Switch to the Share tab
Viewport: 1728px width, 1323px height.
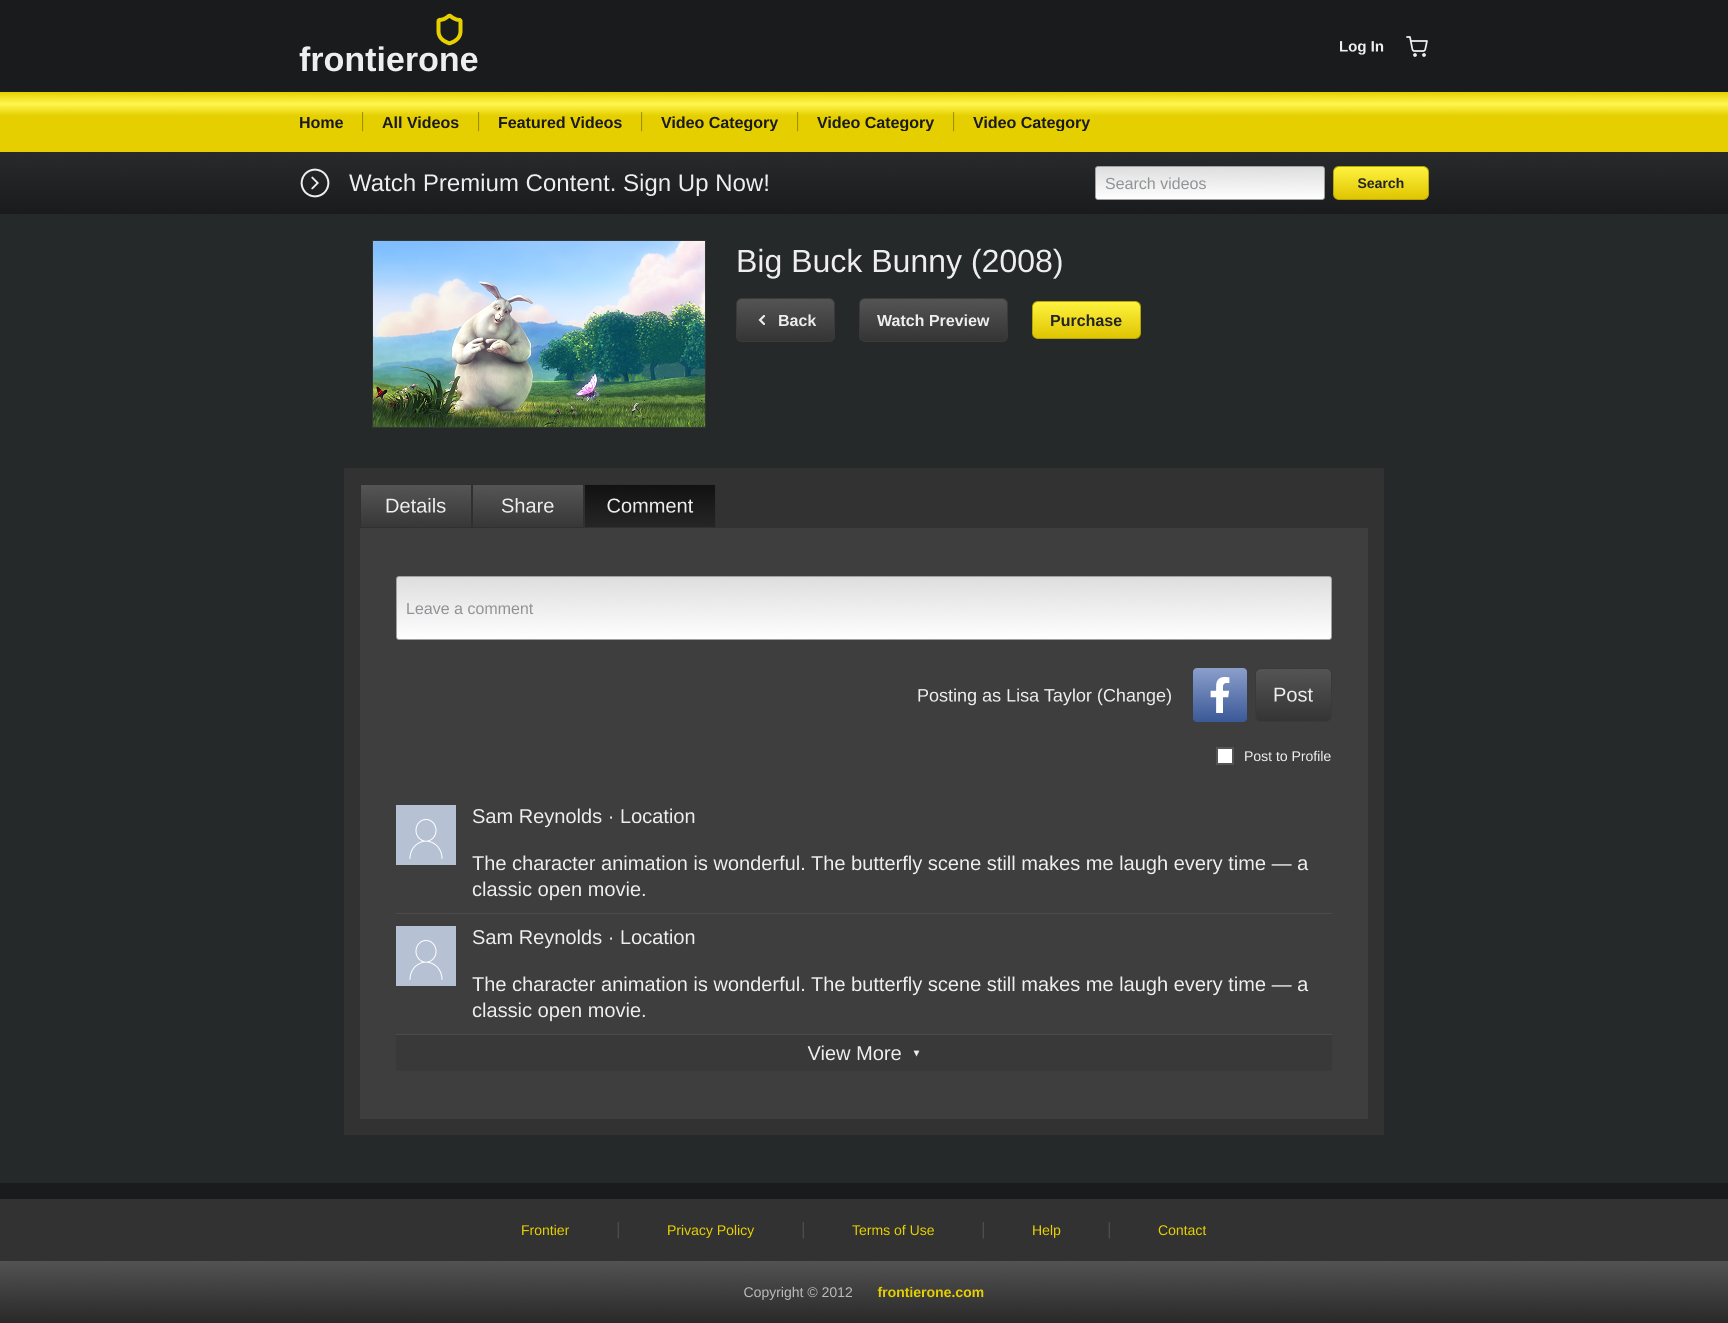tap(528, 506)
